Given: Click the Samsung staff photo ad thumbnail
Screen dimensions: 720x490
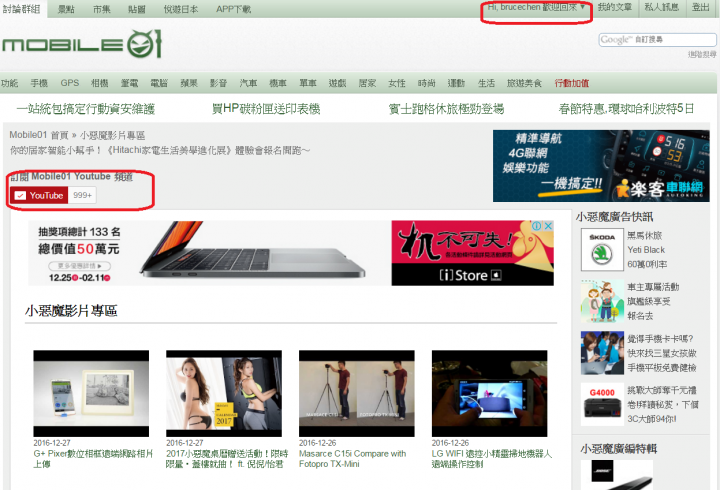Looking at the screenshot, I should pyautogui.click(x=602, y=353).
